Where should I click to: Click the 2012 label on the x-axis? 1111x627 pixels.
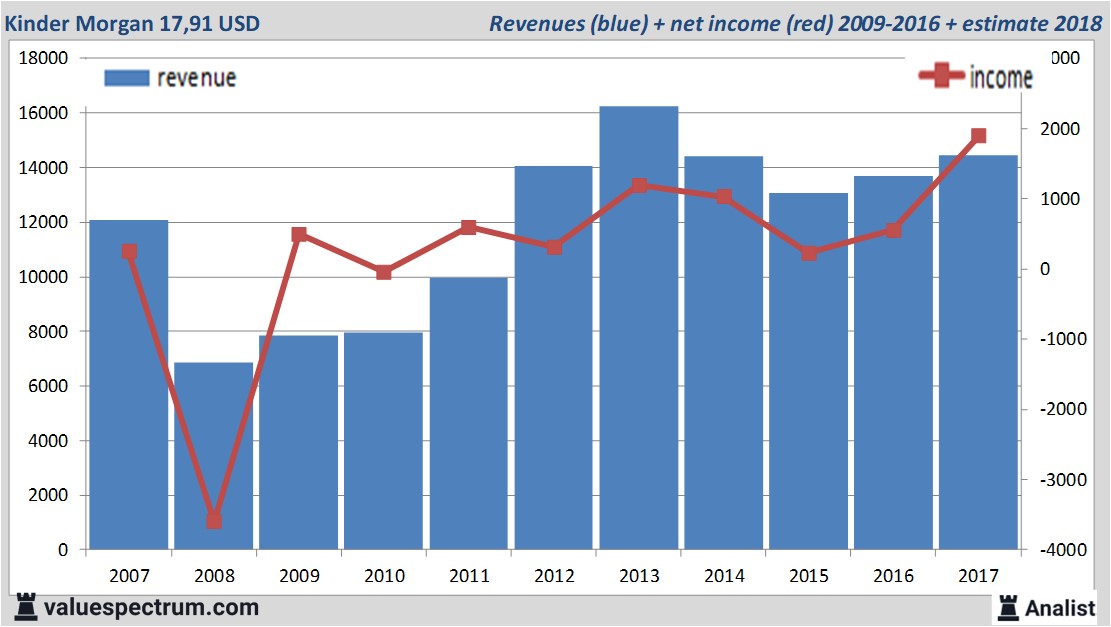(x=554, y=575)
